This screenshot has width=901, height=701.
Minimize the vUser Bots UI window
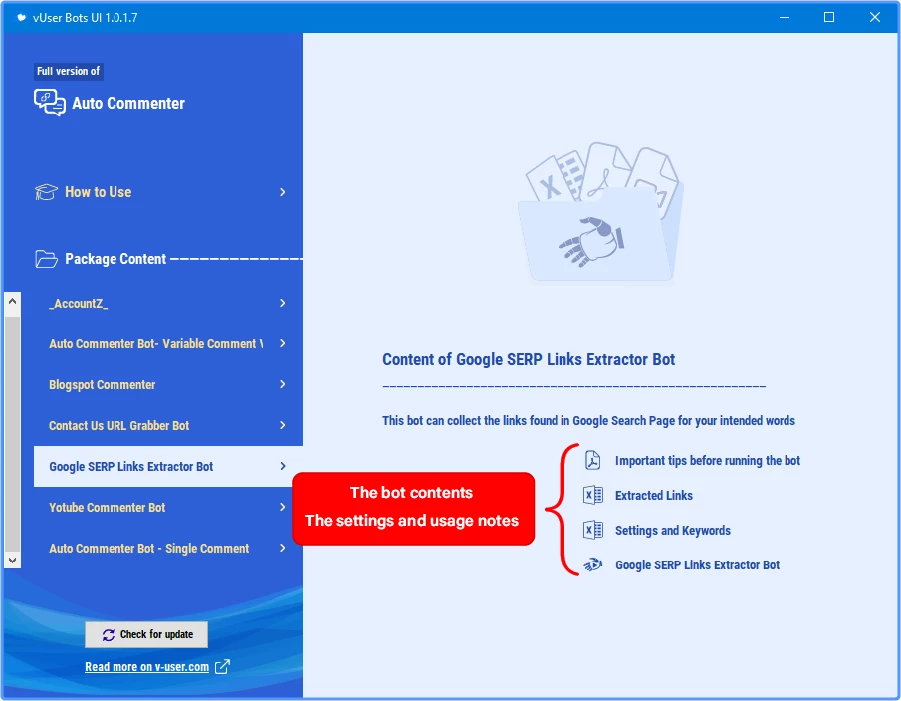pos(784,17)
